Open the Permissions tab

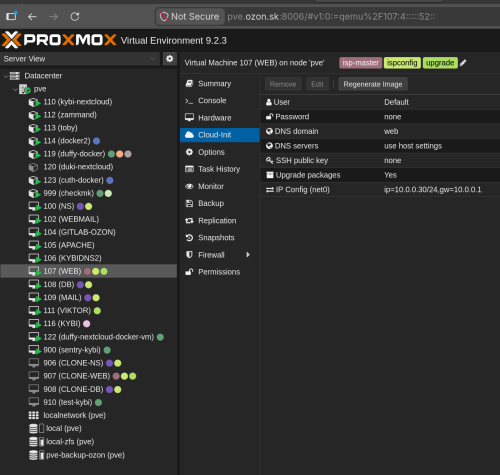pos(220,272)
